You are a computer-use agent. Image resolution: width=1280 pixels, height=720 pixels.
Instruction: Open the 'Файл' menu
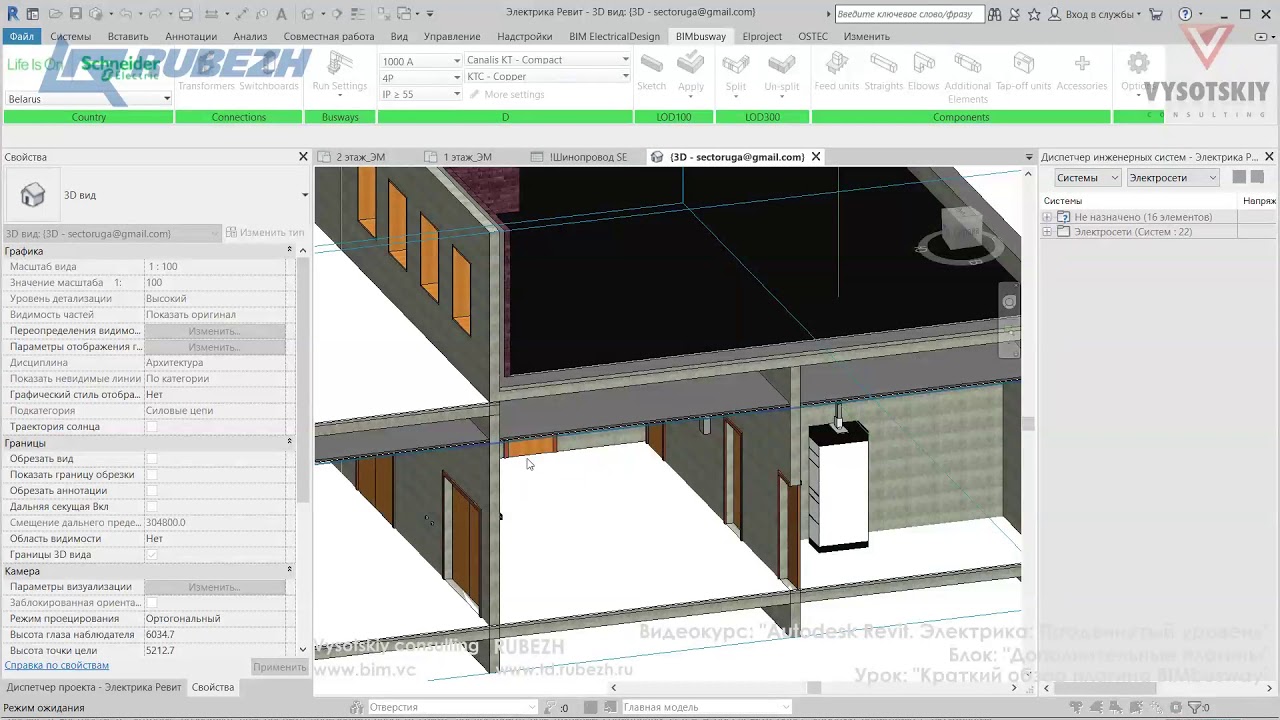22,36
